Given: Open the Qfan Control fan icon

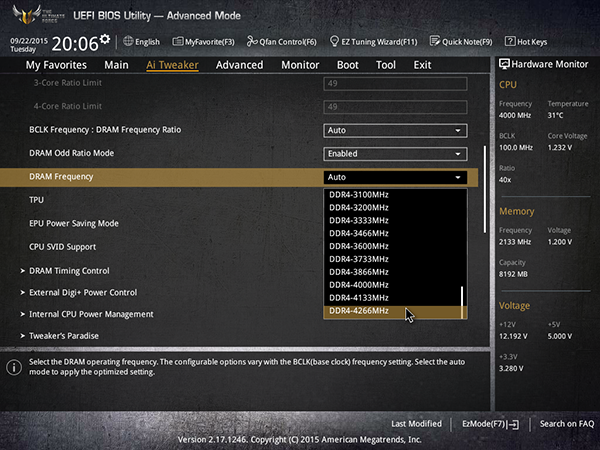Looking at the screenshot, I should tap(251, 41).
